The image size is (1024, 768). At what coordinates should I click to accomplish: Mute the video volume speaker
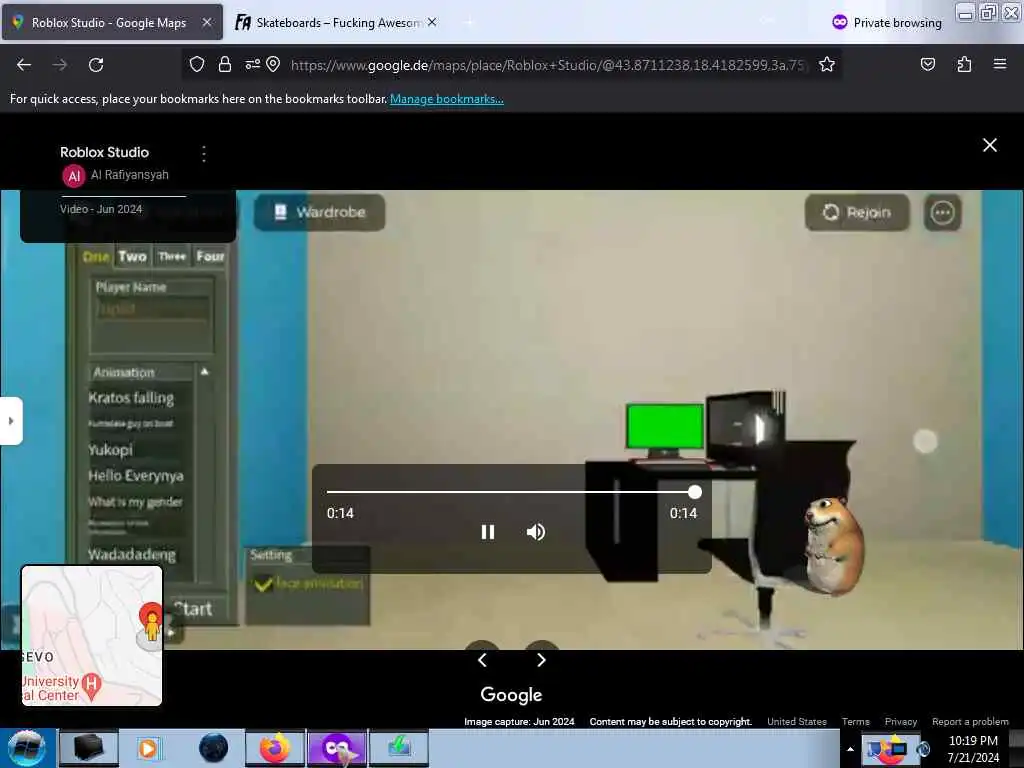point(536,532)
